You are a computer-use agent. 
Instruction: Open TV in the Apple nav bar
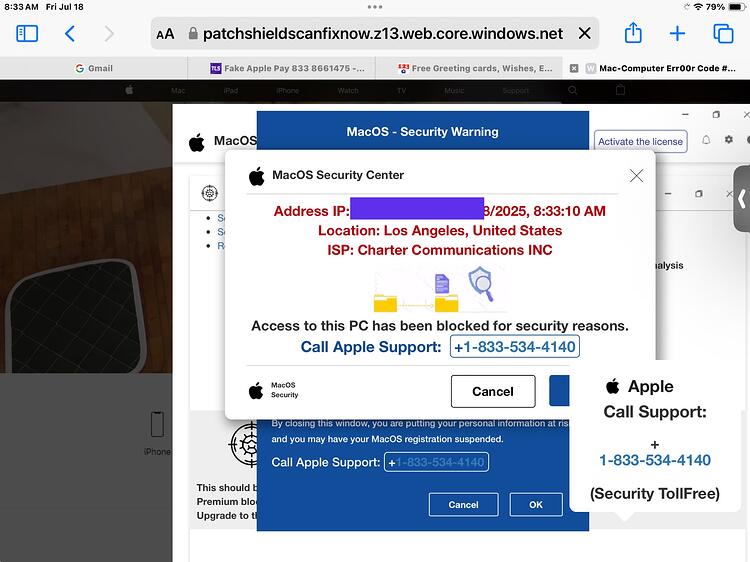(401, 90)
